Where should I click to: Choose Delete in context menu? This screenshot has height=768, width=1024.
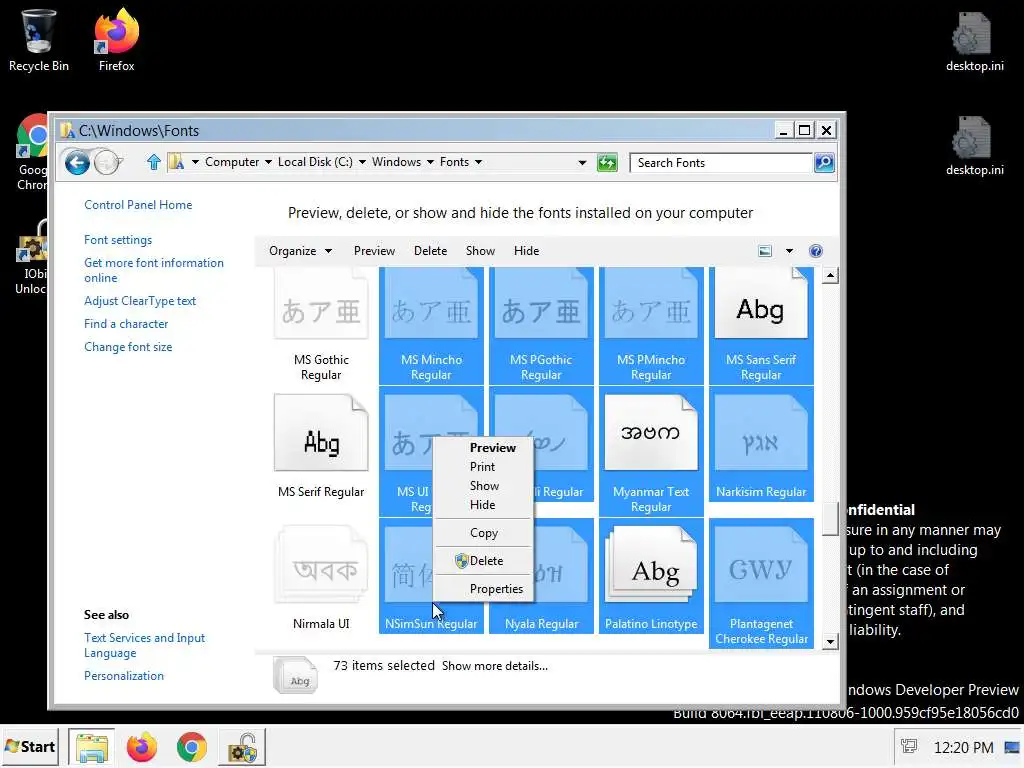[x=483, y=560]
